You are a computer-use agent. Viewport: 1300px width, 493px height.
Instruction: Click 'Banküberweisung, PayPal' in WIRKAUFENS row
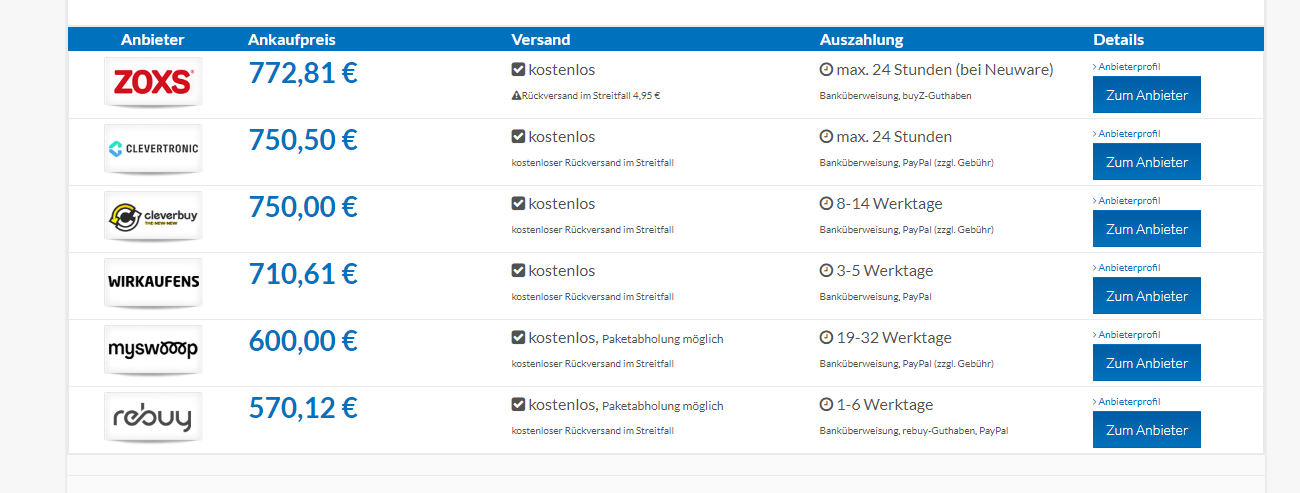tap(876, 297)
